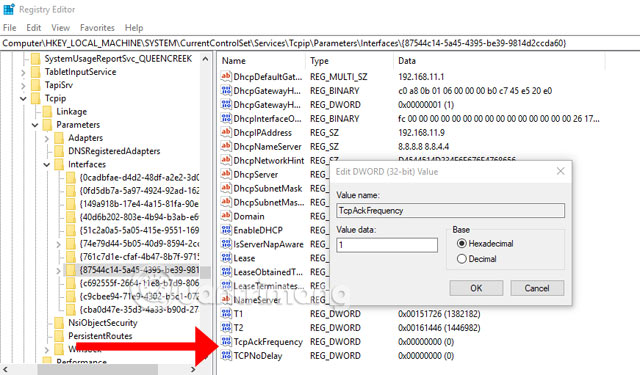Screen dimensions: 640x375
Task: Click the horizontal scrollbar left arrow
Action: click(x=5, y=369)
